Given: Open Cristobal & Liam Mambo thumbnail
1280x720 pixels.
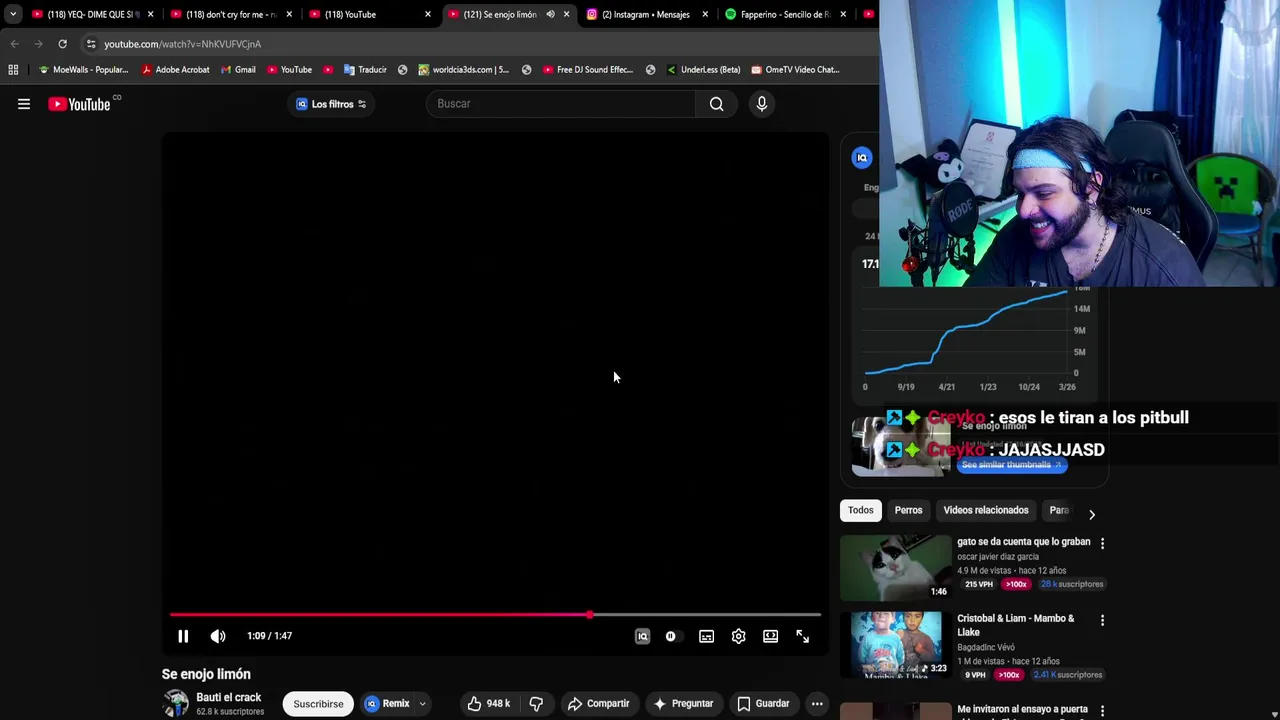Looking at the screenshot, I should (896, 643).
